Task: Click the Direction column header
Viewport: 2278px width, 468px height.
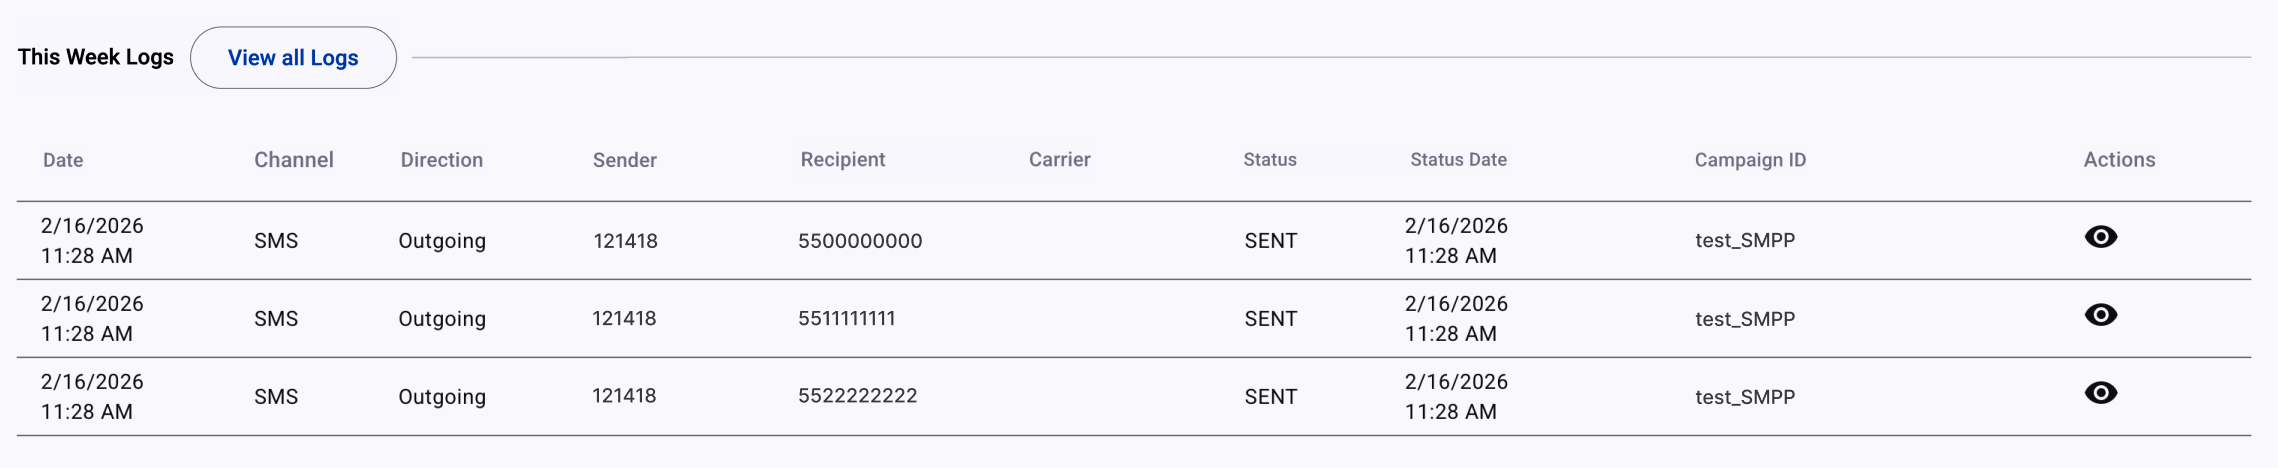Action: [x=442, y=160]
